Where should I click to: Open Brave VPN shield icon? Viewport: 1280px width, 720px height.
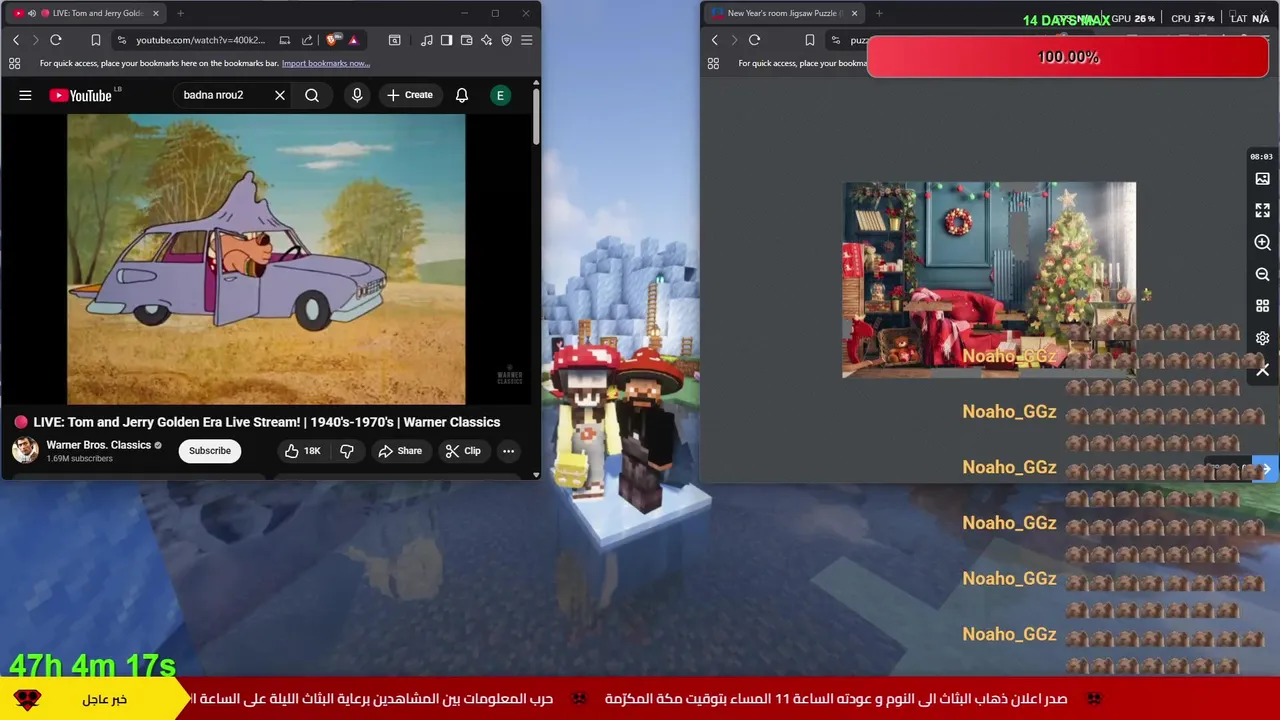[506, 40]
